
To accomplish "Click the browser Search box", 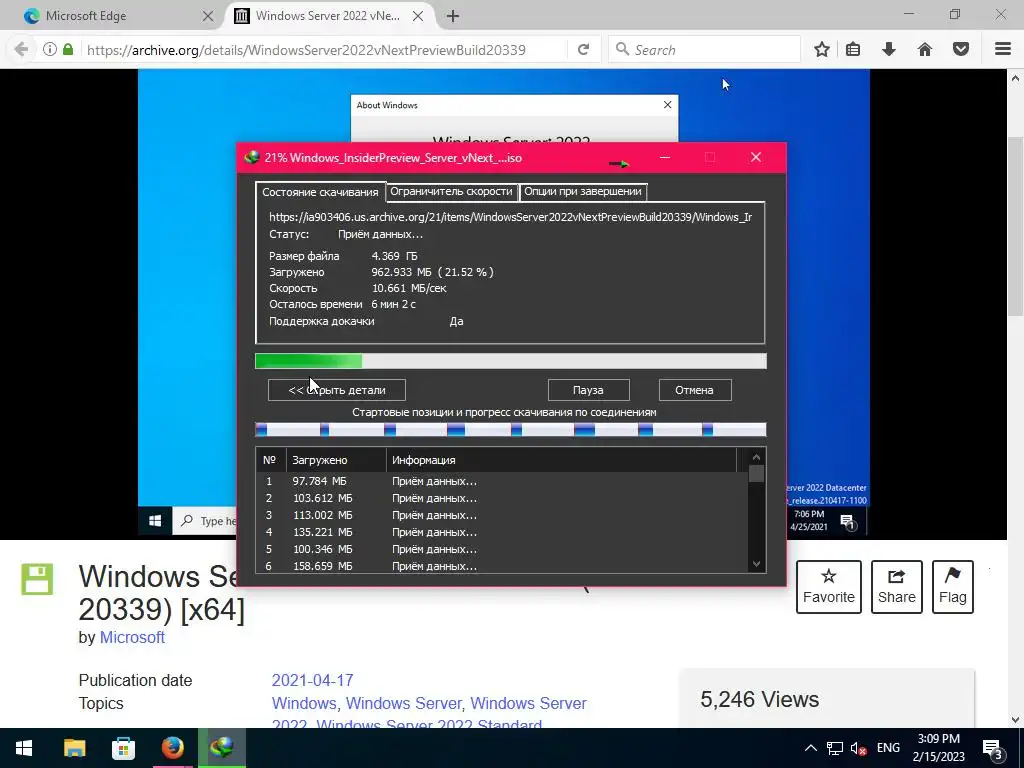I will [704, 50].
